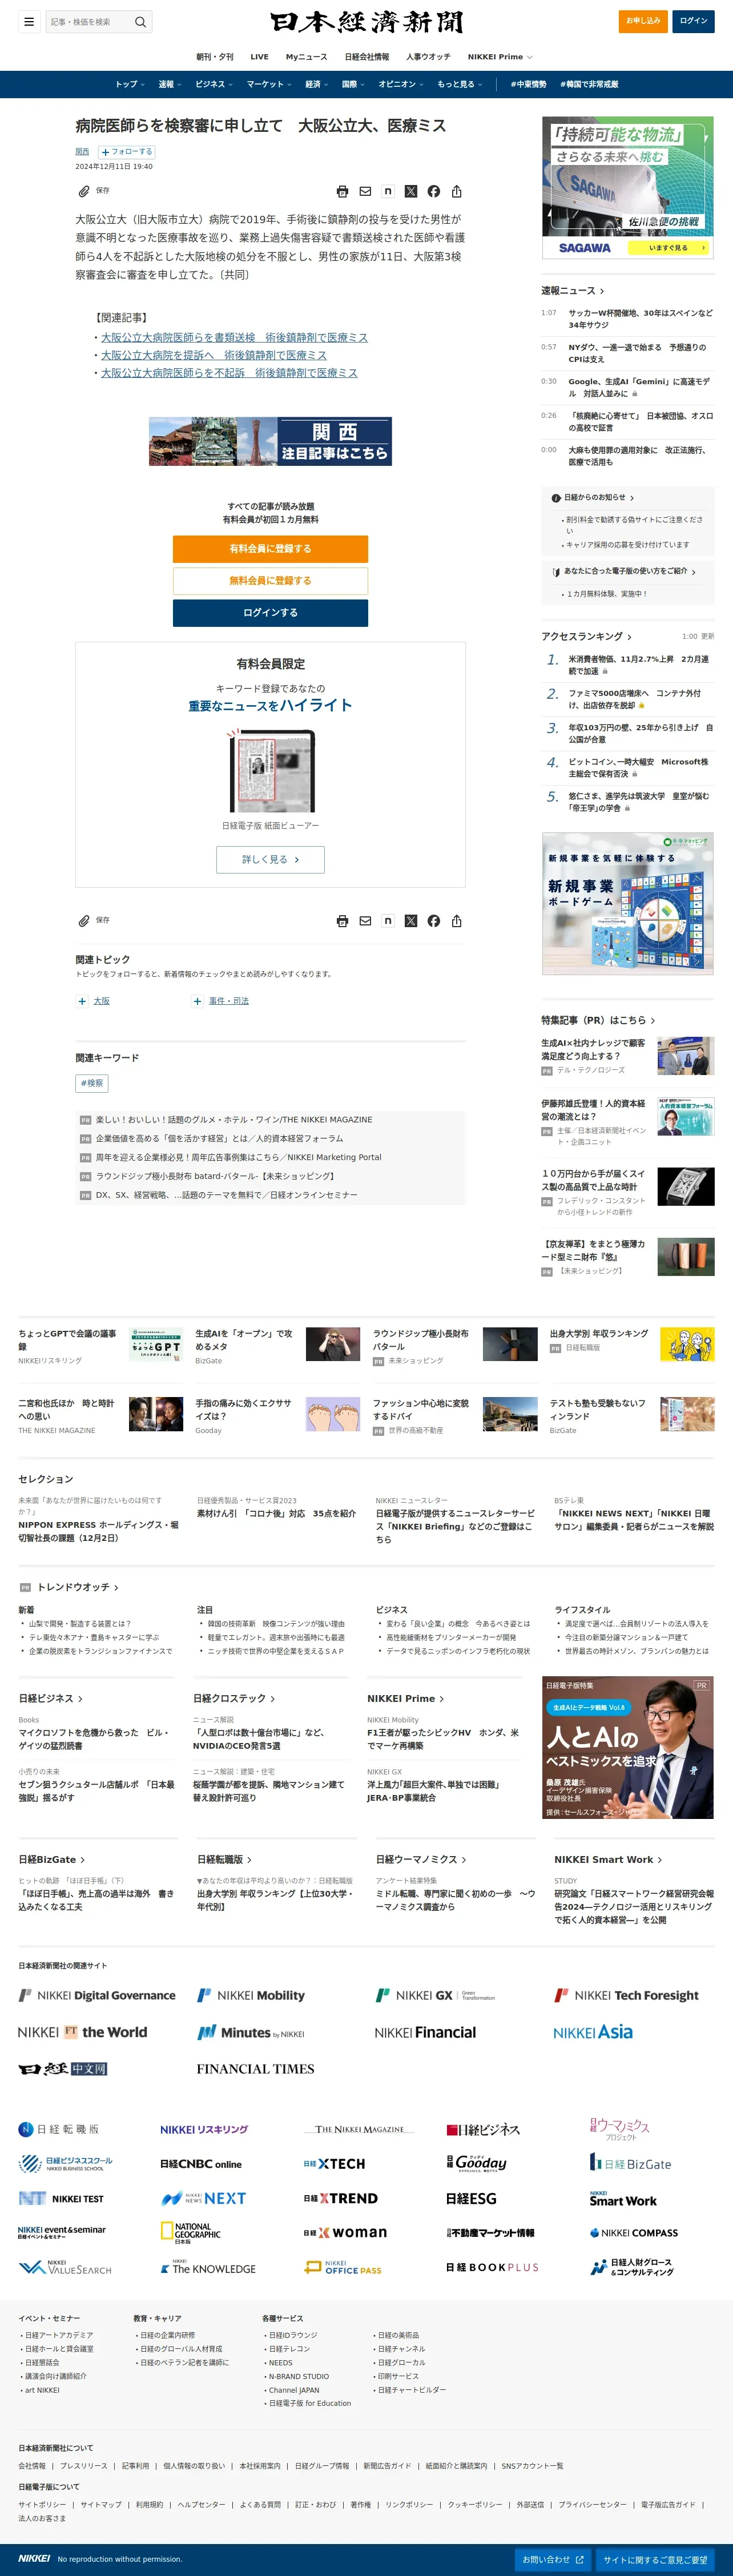
Task: Click the print icon below article date
Action: pyautogui.click(x=342, y=191)
